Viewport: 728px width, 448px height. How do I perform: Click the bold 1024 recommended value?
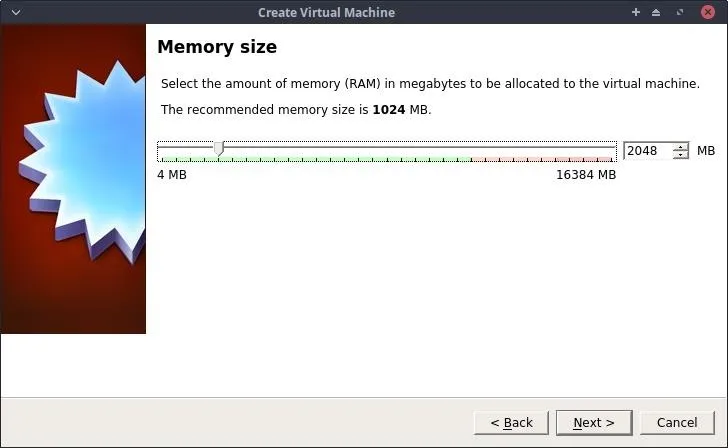(x=389, y=110)
